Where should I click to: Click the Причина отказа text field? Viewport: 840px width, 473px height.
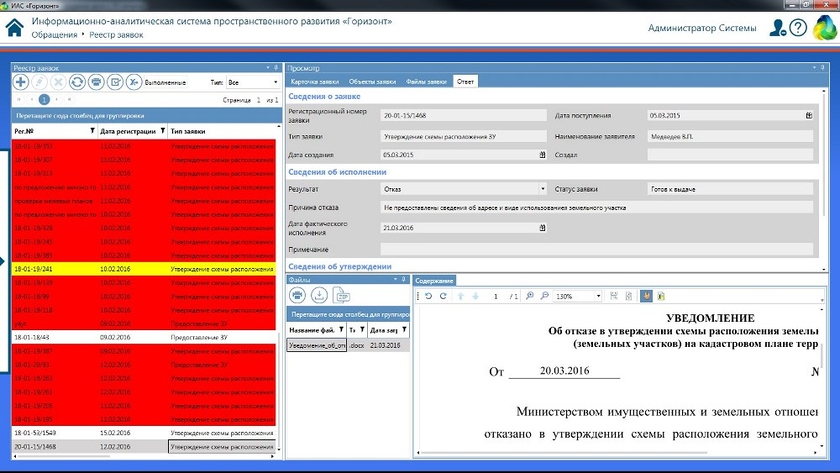600,207
